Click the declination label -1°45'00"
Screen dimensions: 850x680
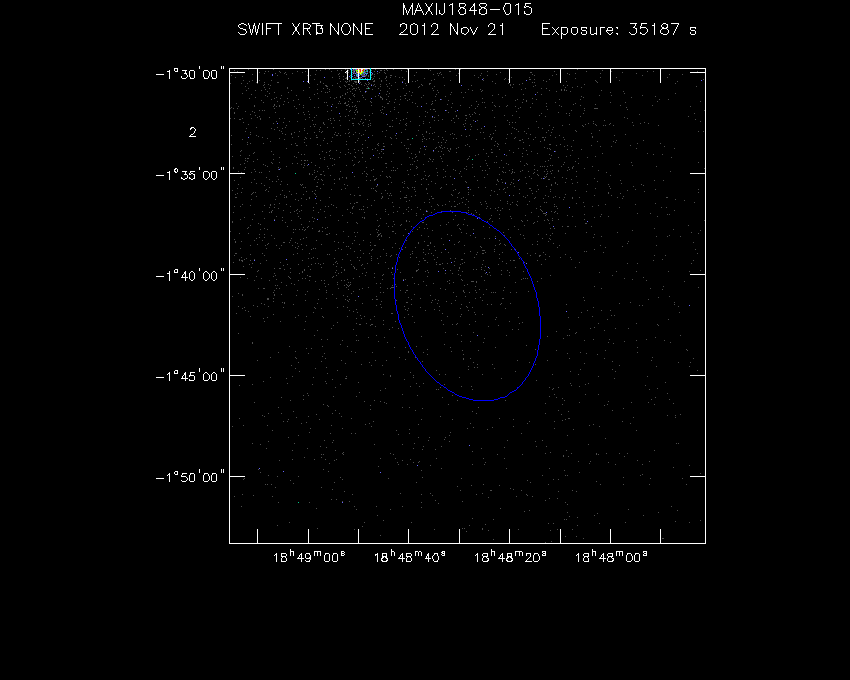(x=190, y=376)
